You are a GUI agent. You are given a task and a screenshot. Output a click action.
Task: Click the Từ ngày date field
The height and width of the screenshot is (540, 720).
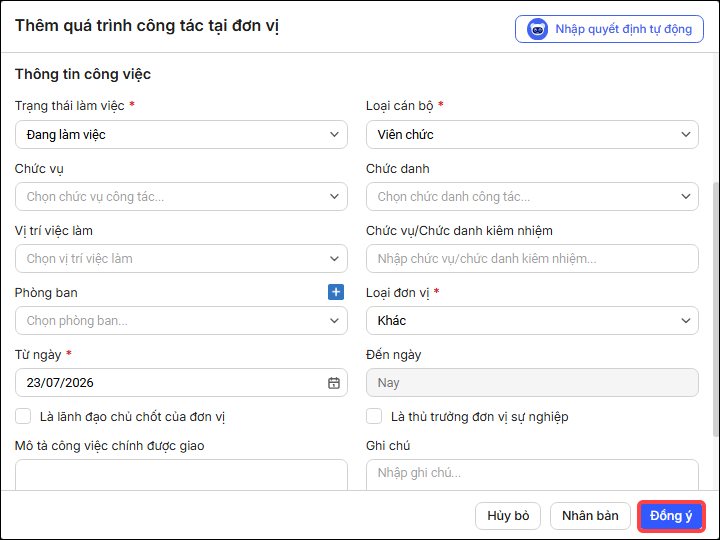181,382
